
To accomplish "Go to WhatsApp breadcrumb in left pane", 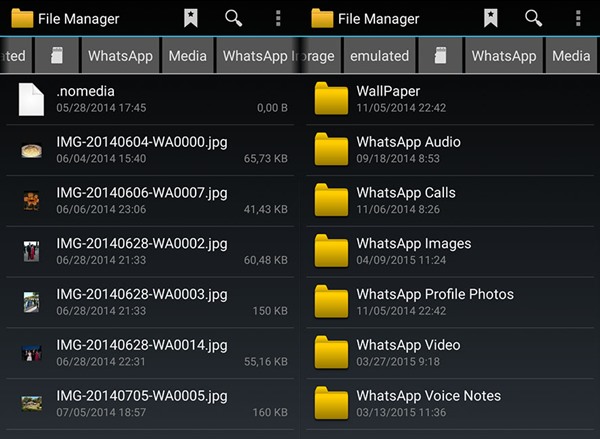I will tap(121, 56).
